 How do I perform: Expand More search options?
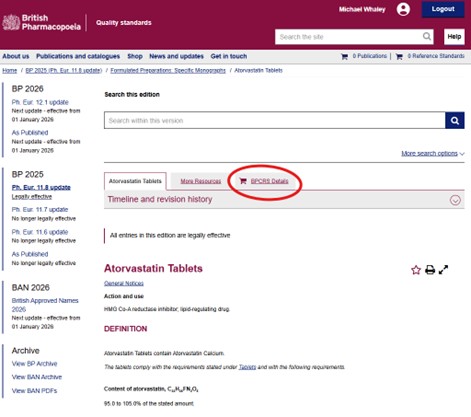[x=433, y=153]
